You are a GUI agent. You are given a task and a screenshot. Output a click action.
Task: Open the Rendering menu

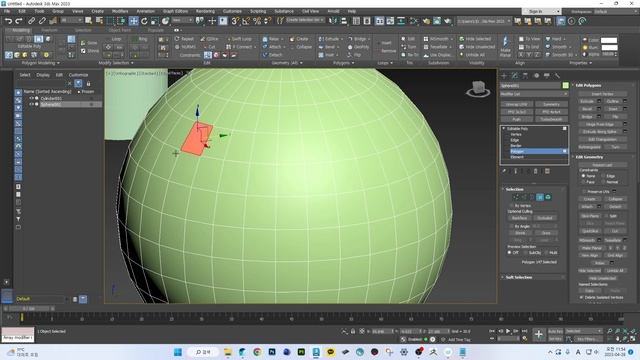[205, 11]
